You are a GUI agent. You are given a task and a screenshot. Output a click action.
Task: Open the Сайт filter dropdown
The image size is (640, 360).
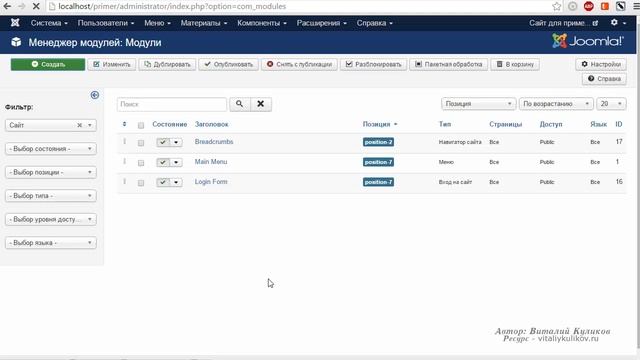[x=51, y=125]
